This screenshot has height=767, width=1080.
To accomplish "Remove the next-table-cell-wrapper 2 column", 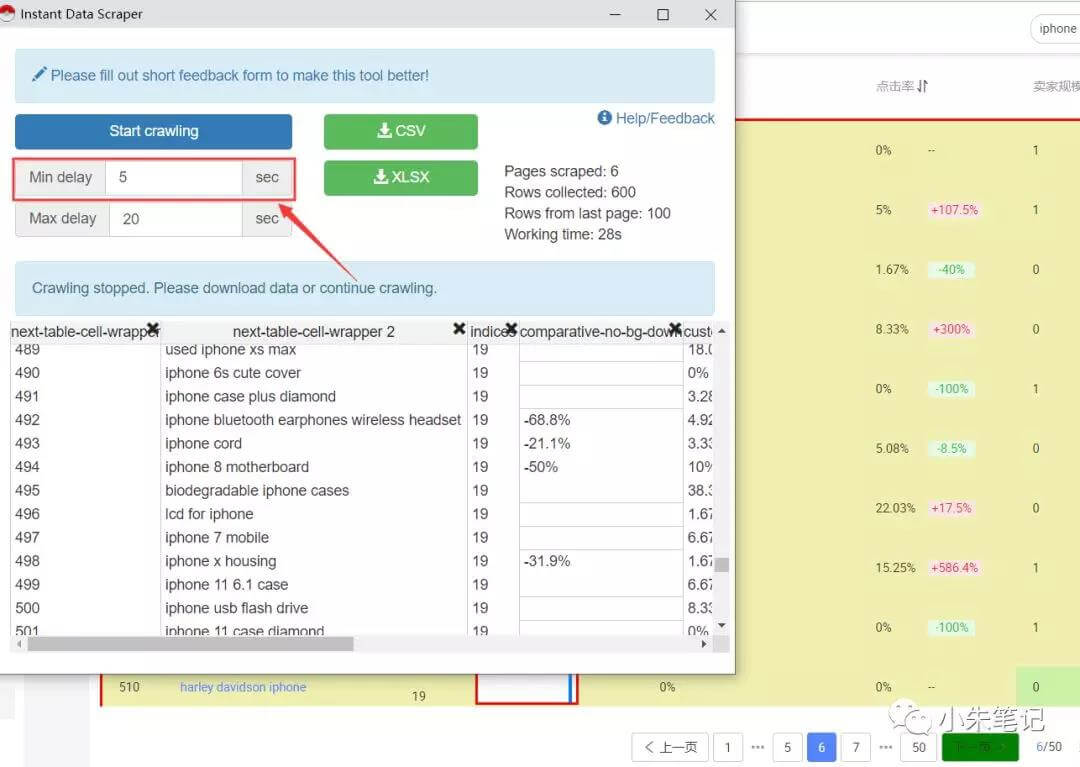I will [x=459, y=329].
